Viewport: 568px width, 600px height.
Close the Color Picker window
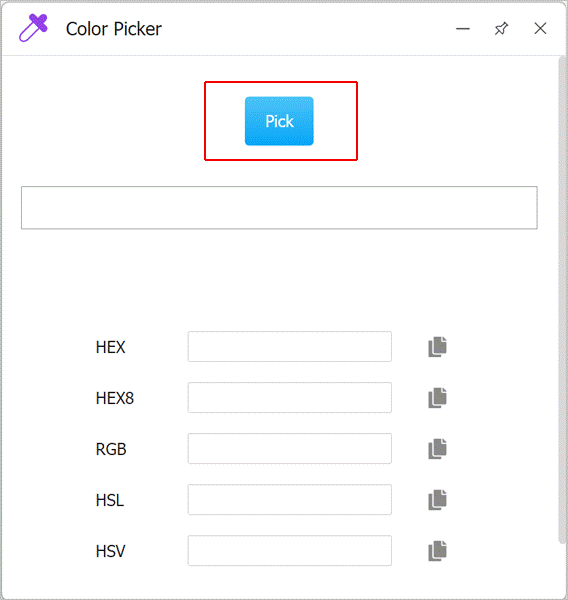coord(540,28)
